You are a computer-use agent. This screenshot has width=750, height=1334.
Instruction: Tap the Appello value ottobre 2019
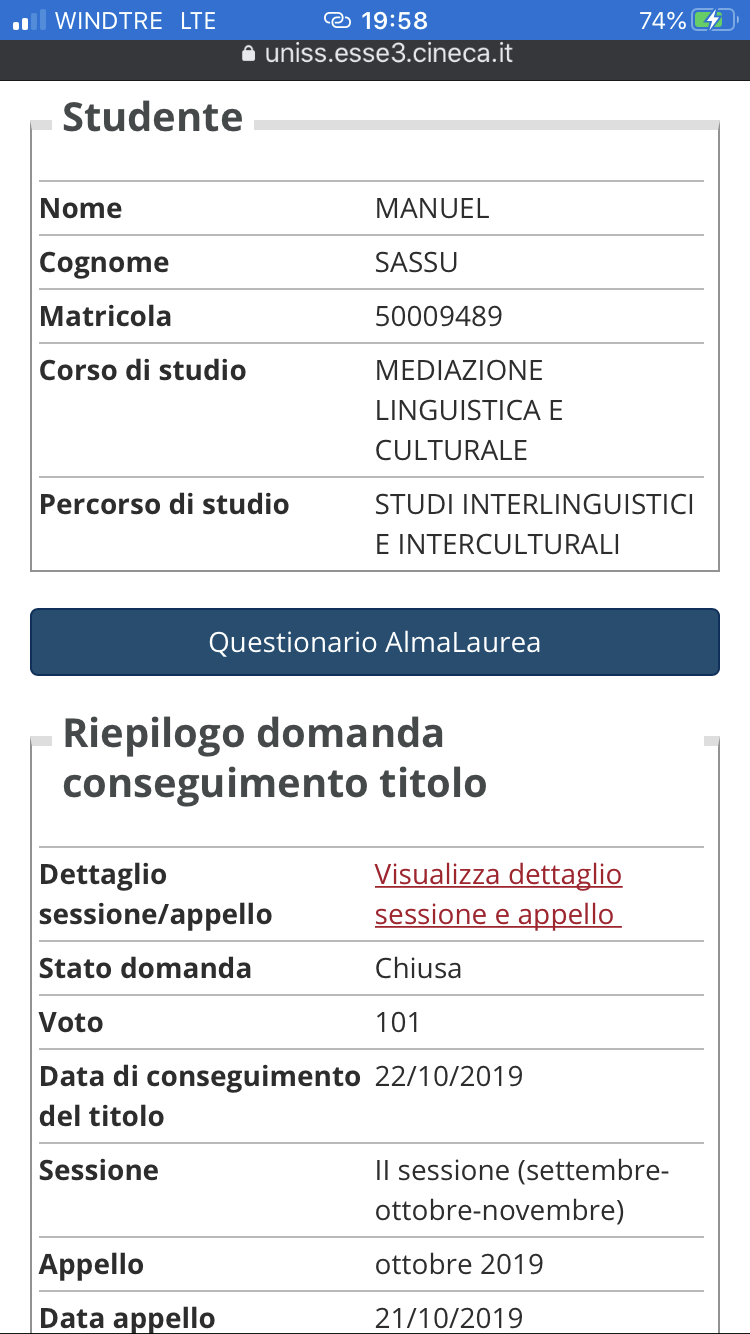click(459, 1264)
